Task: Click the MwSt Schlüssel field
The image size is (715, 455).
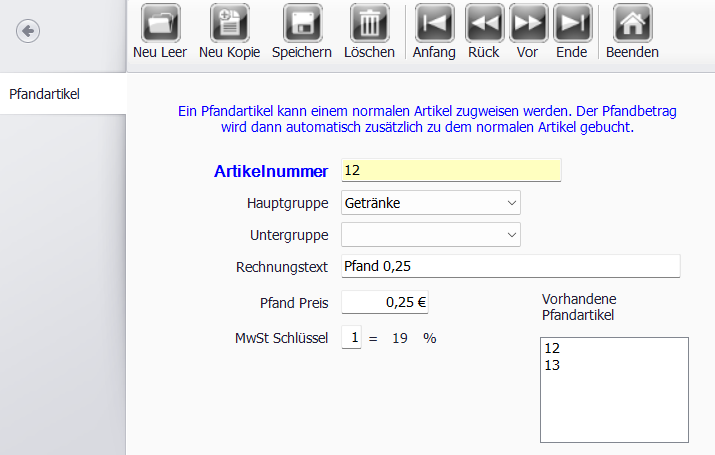Action: tap(352, 337)
